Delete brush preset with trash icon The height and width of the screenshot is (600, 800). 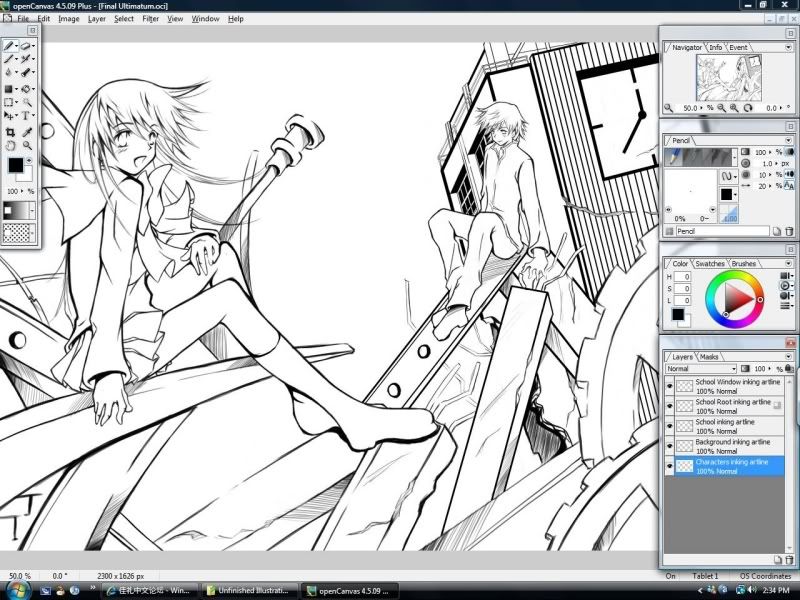click(x=789, y=231)
